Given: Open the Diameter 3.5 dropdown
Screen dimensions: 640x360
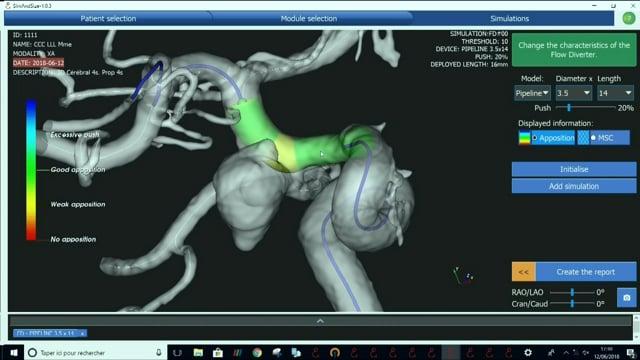Looking at the screenshot, I should (573, 93).
